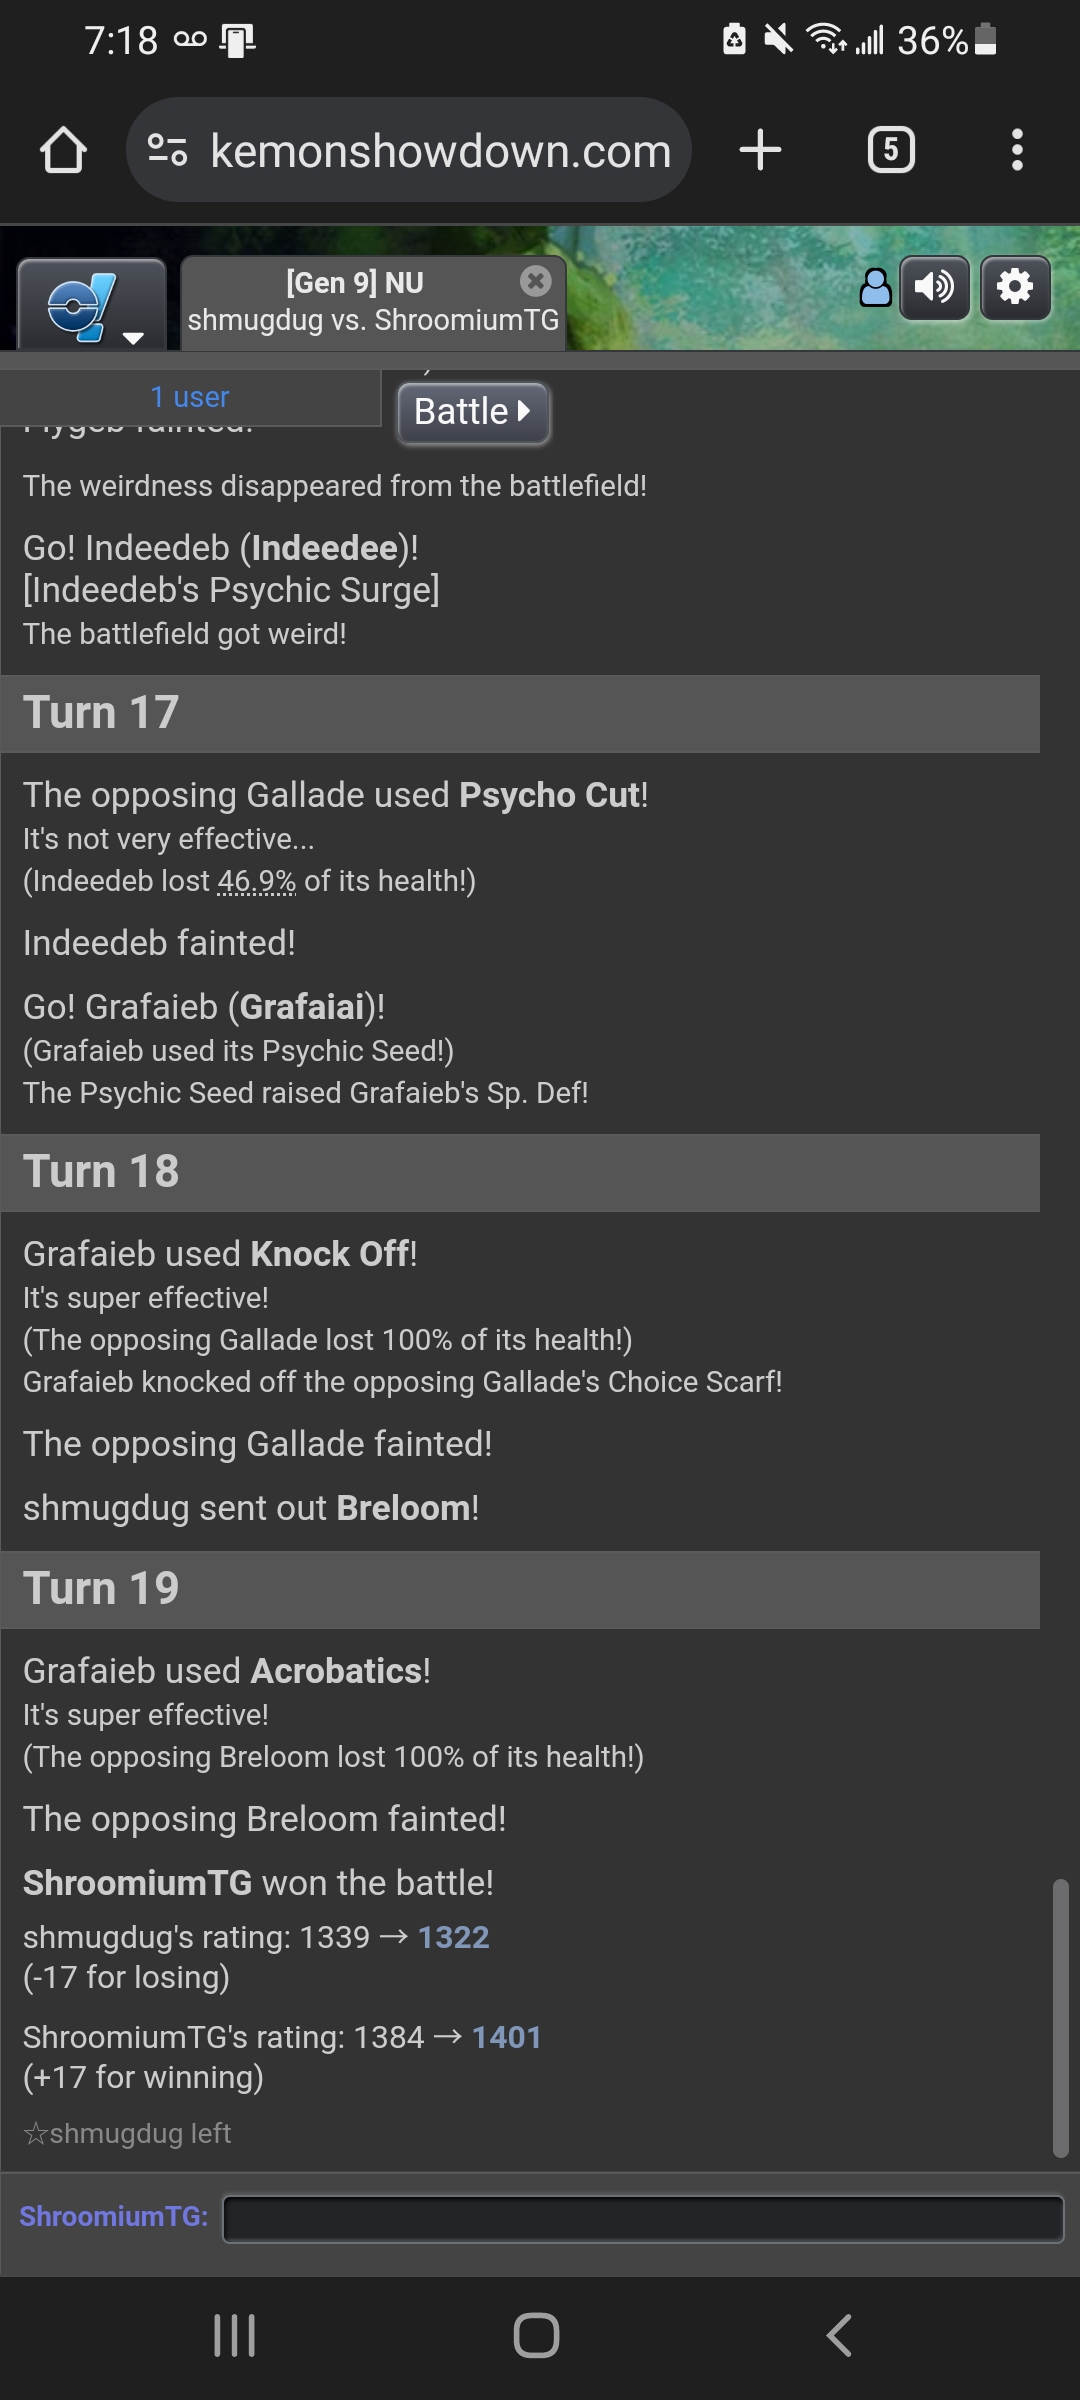Tap the Android home navigation button

(x=537, y=2336)
